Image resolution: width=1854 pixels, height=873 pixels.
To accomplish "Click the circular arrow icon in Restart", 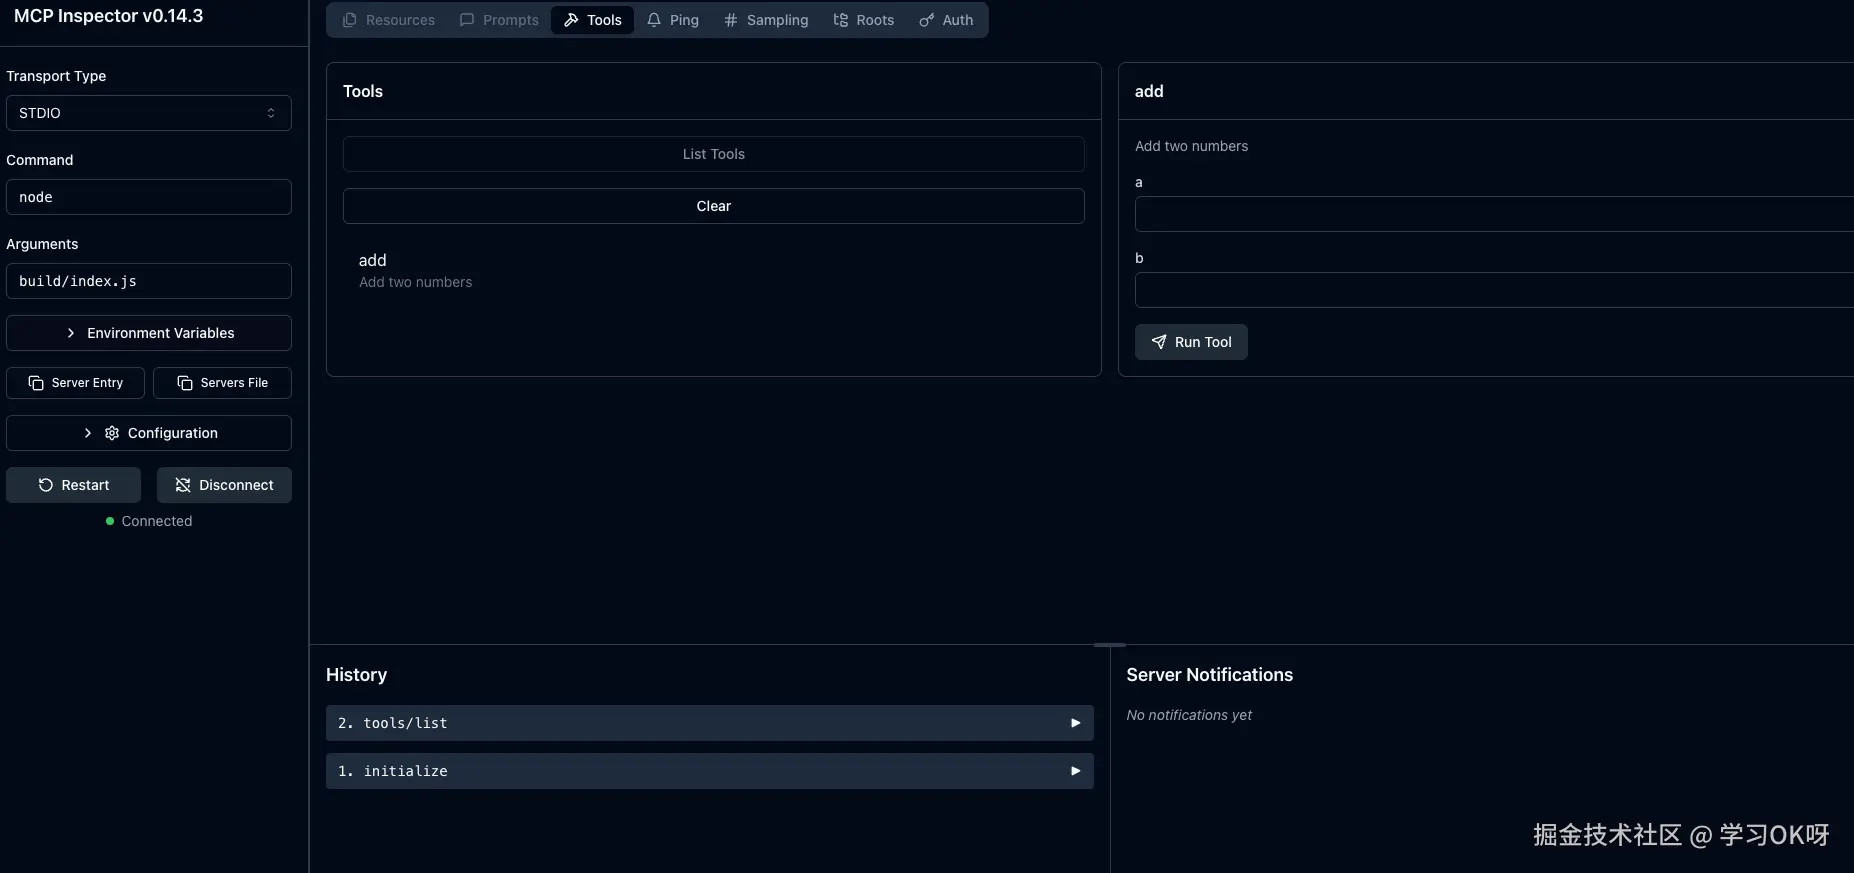I will click(x=46, y=485).
